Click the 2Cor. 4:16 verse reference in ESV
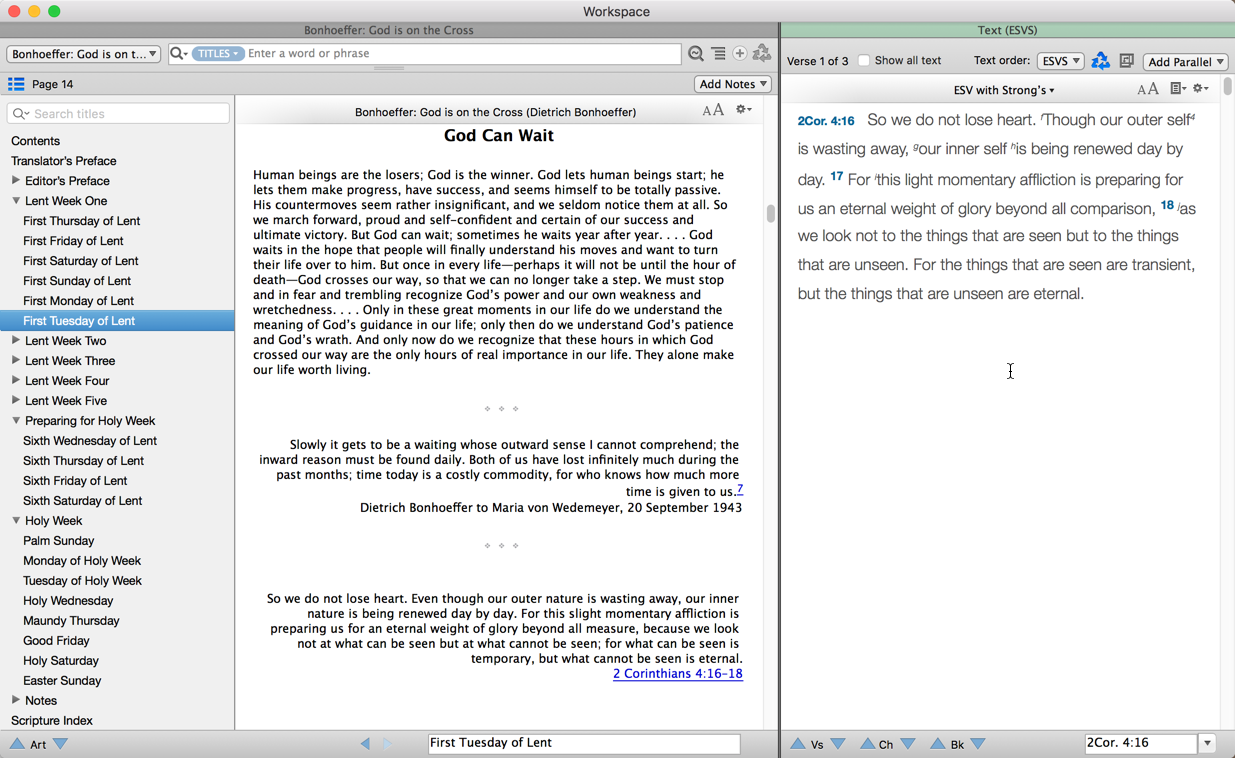 click(x=826, y=121)
